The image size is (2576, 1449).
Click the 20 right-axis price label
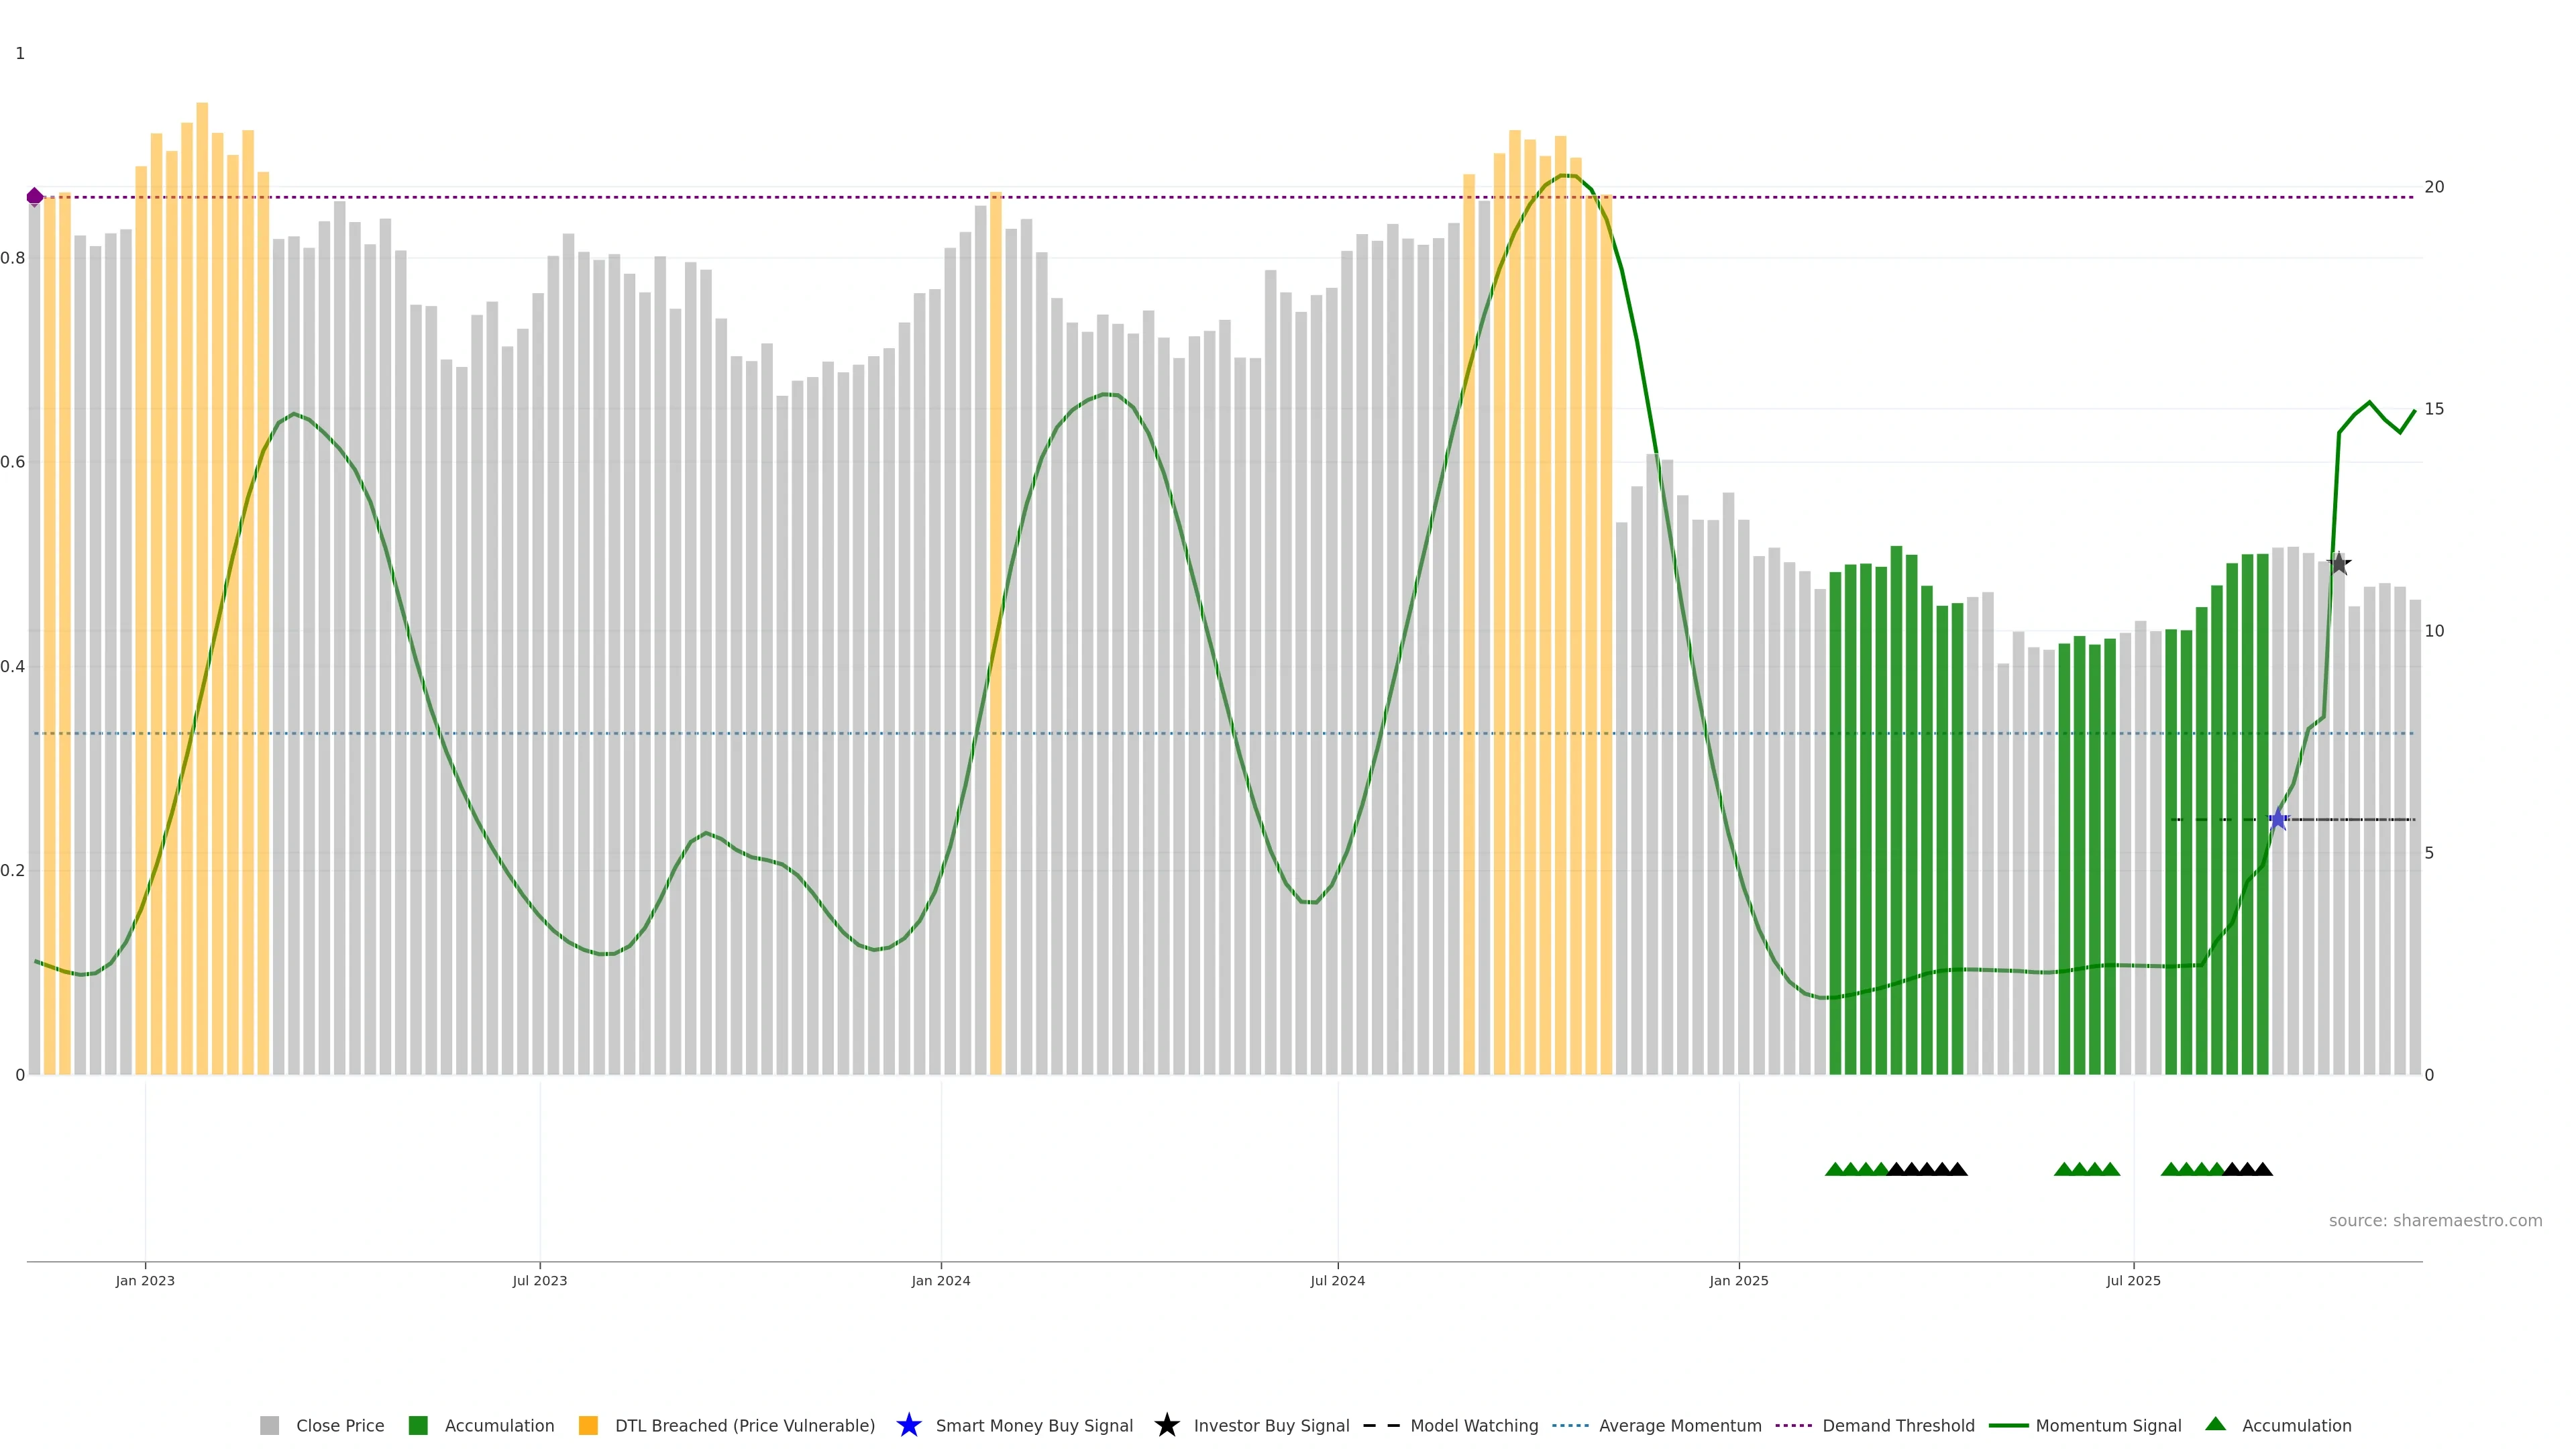2434,187
